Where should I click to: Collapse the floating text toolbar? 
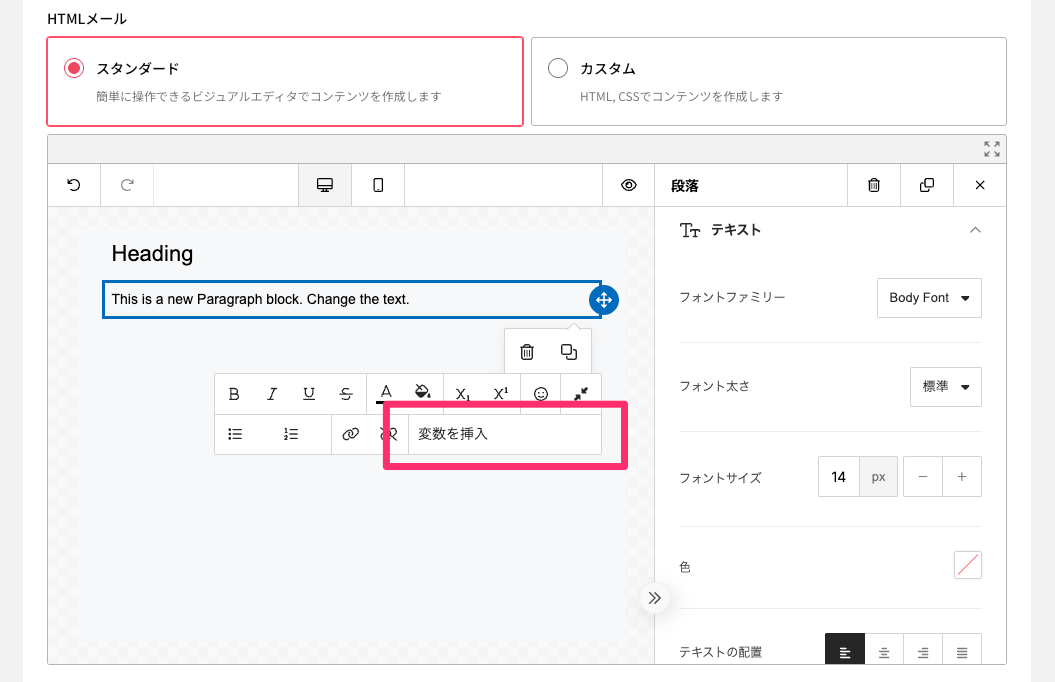point(581,394)
